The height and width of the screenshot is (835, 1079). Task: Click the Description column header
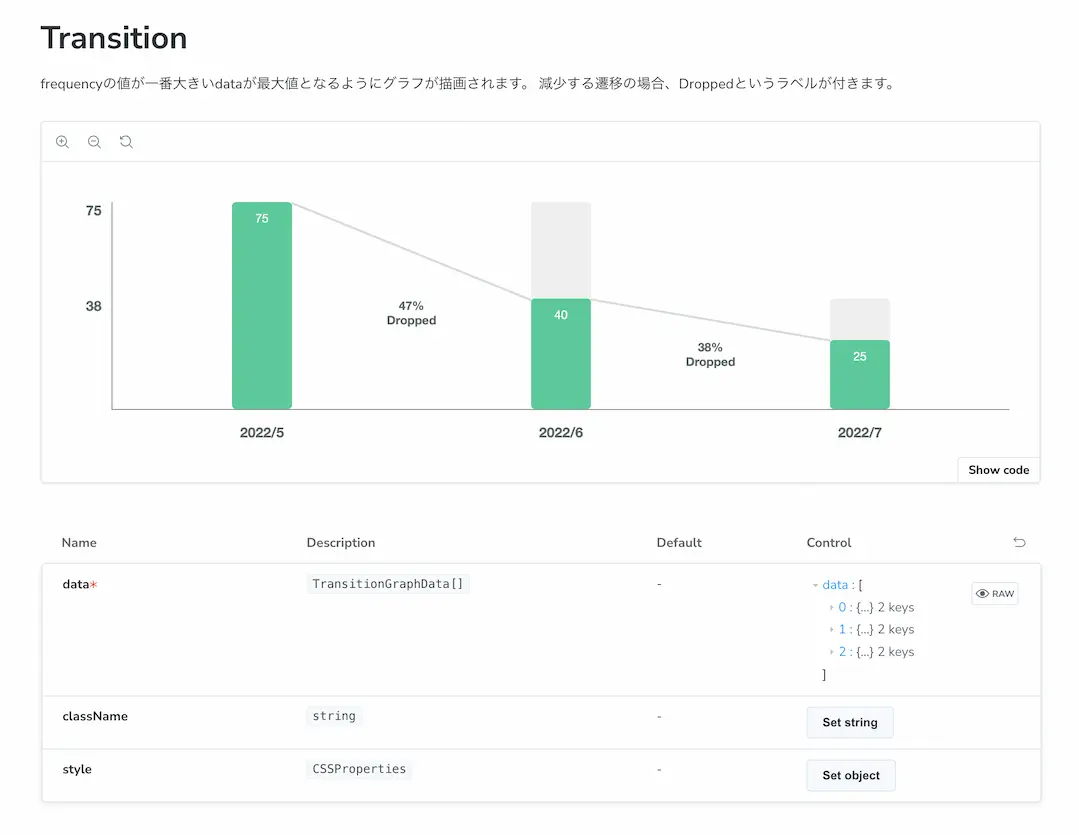click(x=341, y=542)
